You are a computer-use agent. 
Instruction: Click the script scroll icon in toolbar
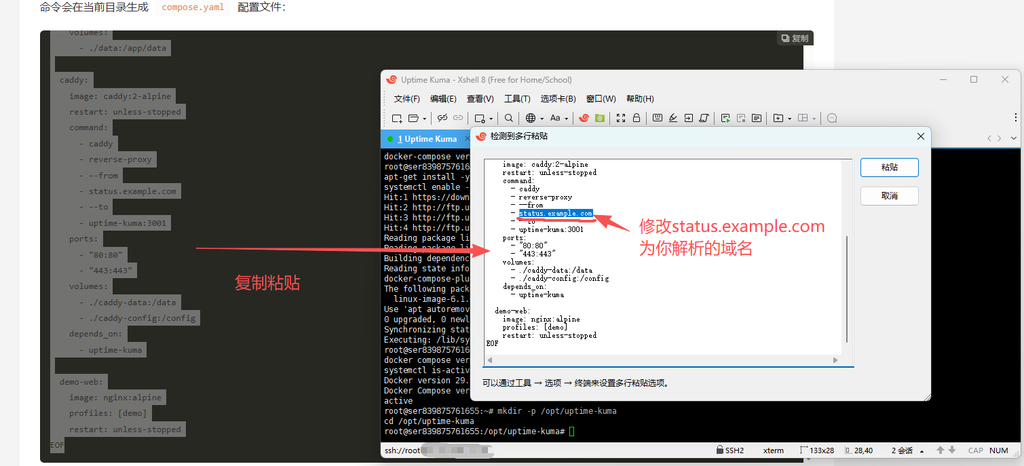coord(704,118)
